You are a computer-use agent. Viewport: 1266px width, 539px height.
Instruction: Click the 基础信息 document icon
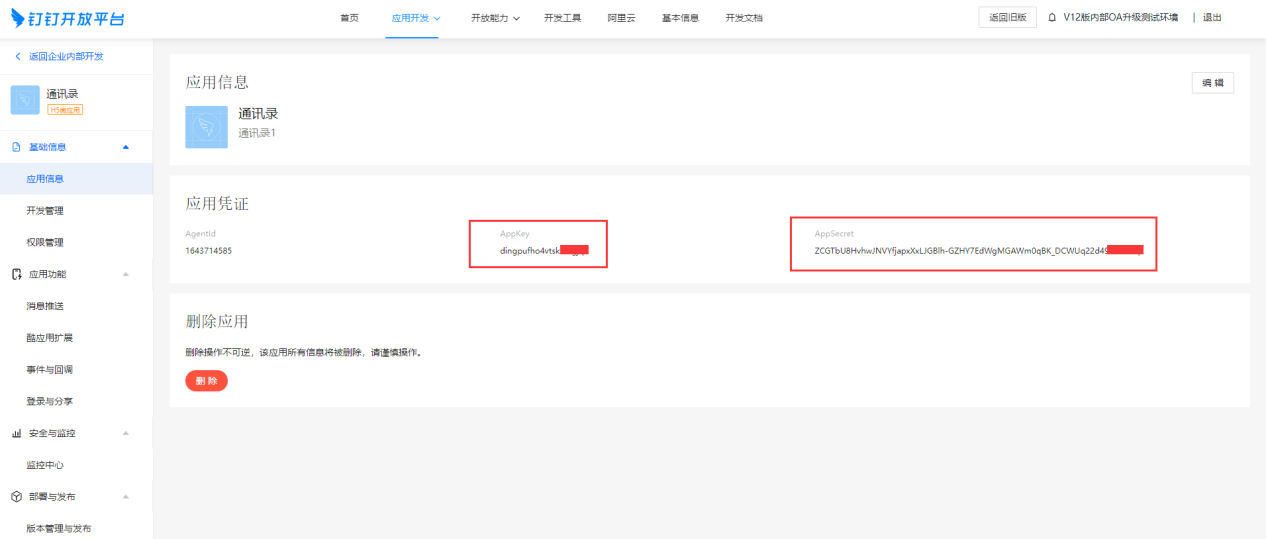pyautogui.click(x=16, y=147)
